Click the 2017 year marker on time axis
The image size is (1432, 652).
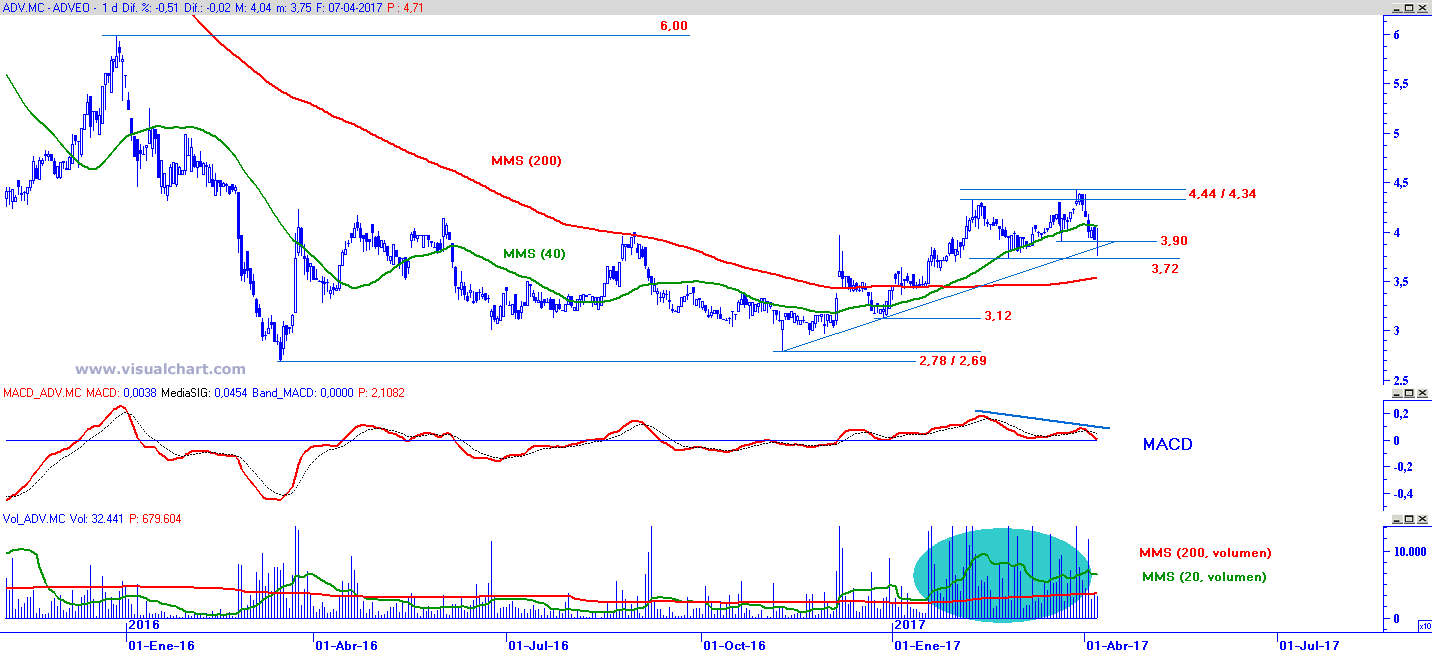(x=908, y=624)
